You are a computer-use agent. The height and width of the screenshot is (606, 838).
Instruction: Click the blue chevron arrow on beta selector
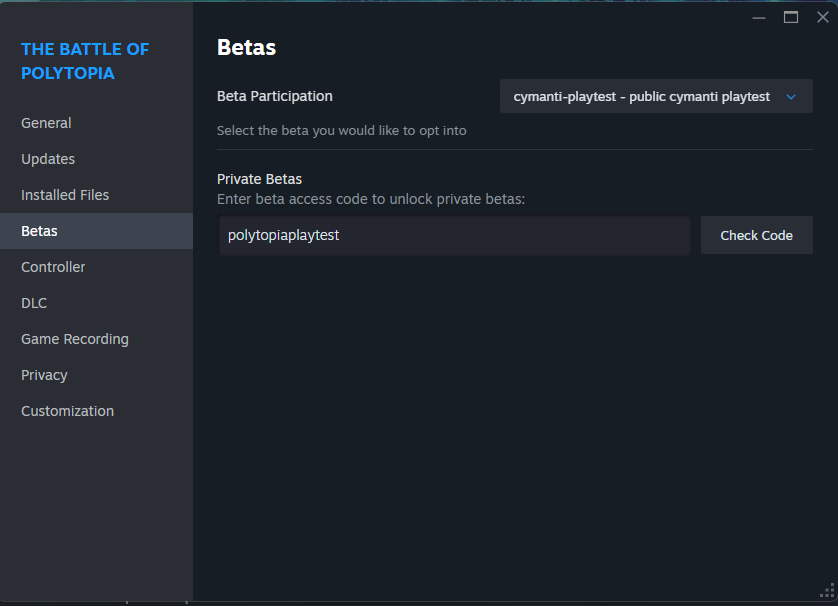791,97
